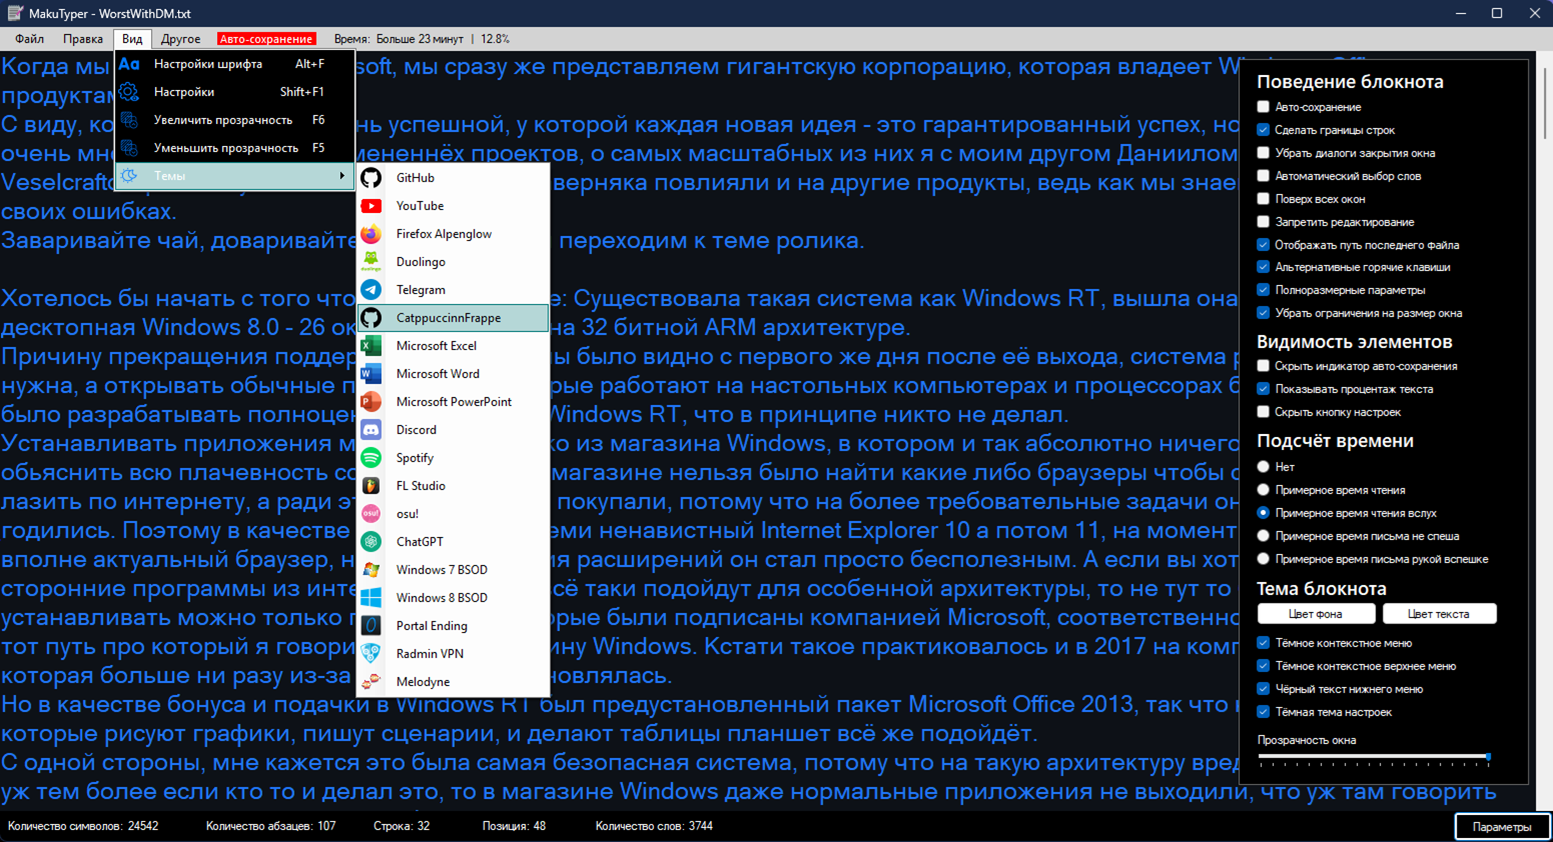Click the Цвет фона button
This screenshot has height=842, width=1553.
(1316, 614)
